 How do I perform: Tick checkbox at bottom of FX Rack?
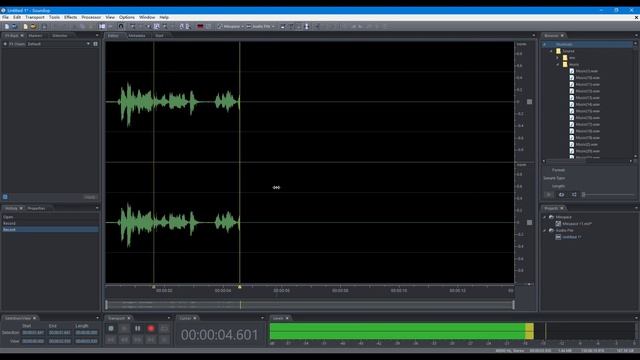[5, 197]
